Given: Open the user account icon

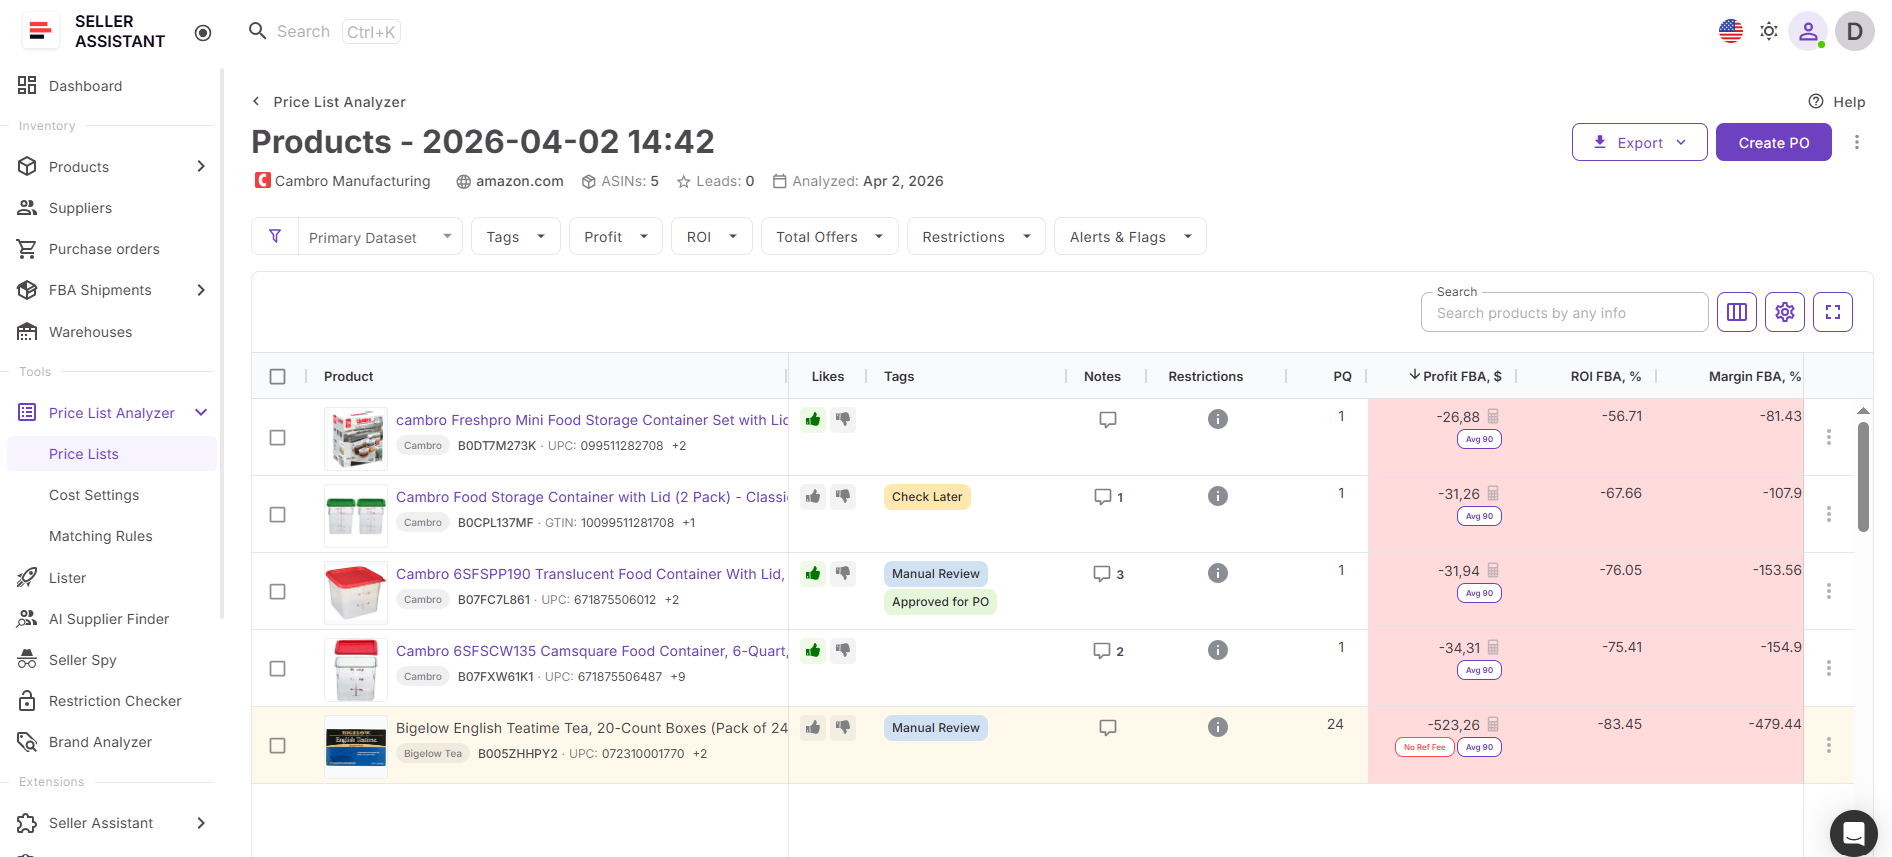Looking at the screenshot, I should coord(1808,32).
